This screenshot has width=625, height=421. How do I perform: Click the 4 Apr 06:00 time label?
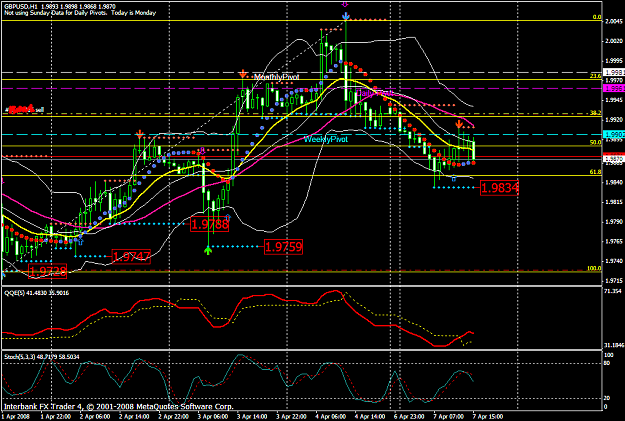tap(330, 417)
